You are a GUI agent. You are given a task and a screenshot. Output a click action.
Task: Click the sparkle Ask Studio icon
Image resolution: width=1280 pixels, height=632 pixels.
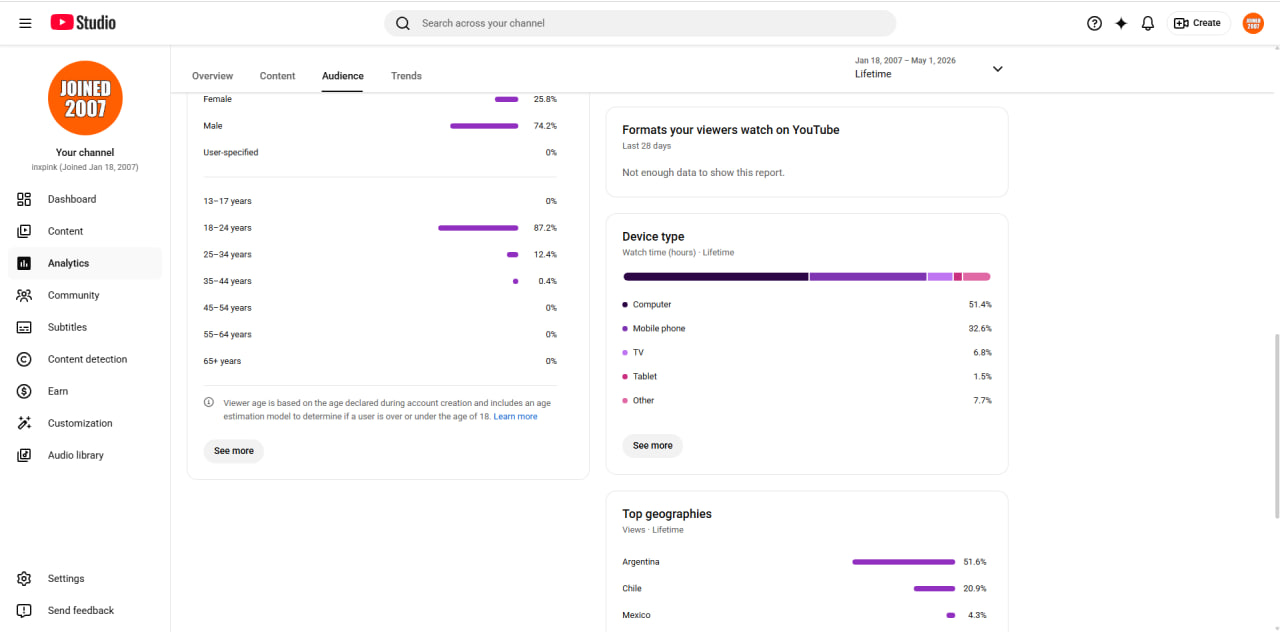[x=1121, y=23]
